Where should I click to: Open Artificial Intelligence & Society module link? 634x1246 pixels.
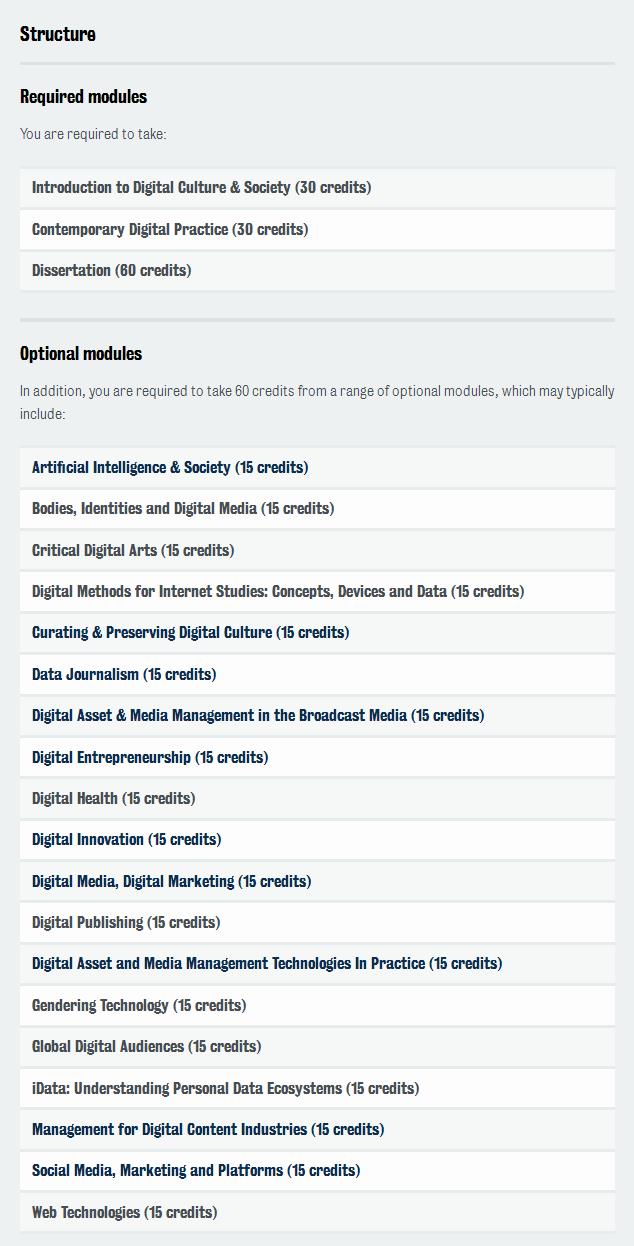point(170,467)
